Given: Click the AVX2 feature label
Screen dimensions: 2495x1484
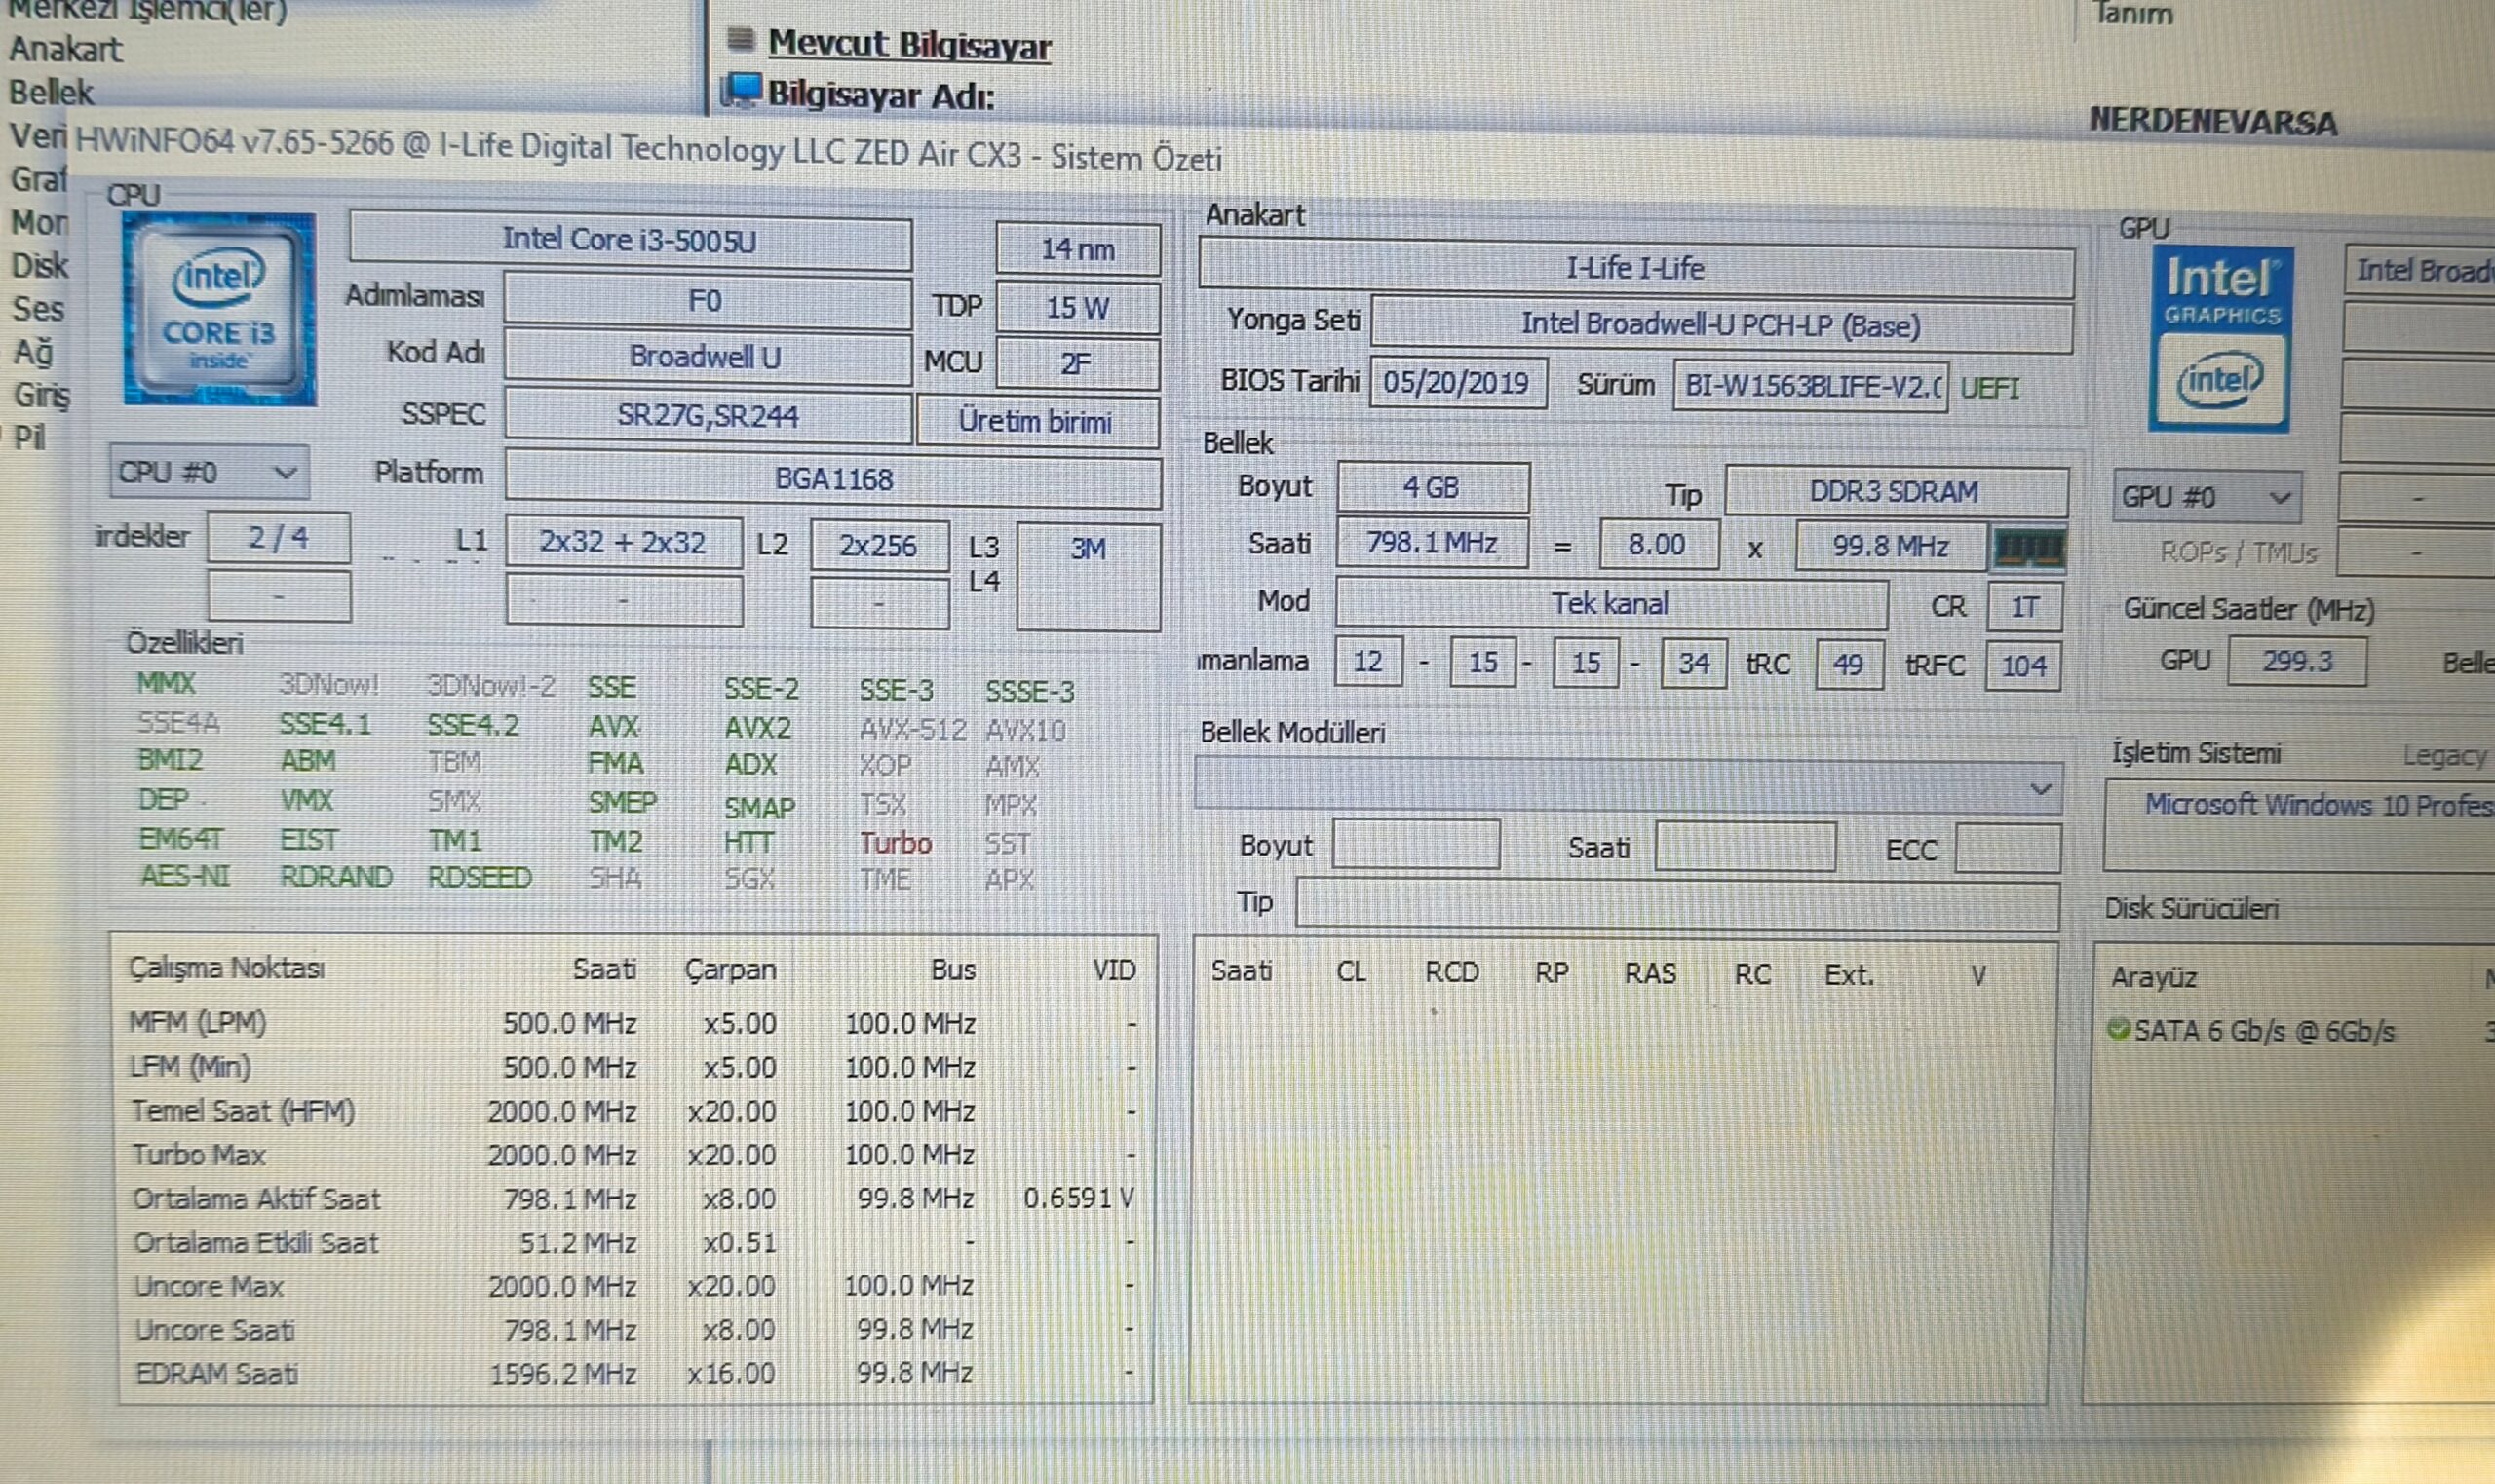Looking at the screenshot, I should [x=757, y=727].
